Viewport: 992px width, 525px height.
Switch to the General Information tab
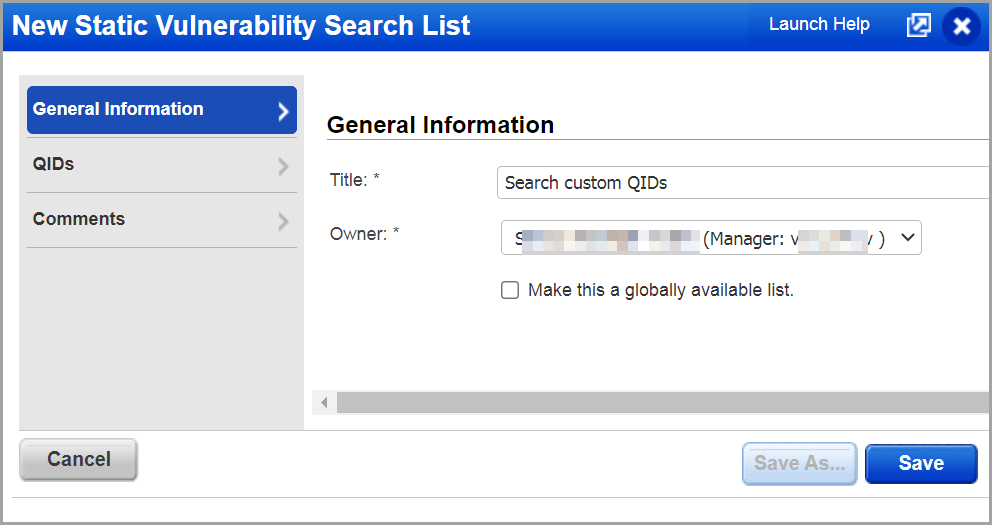point(118,110)
